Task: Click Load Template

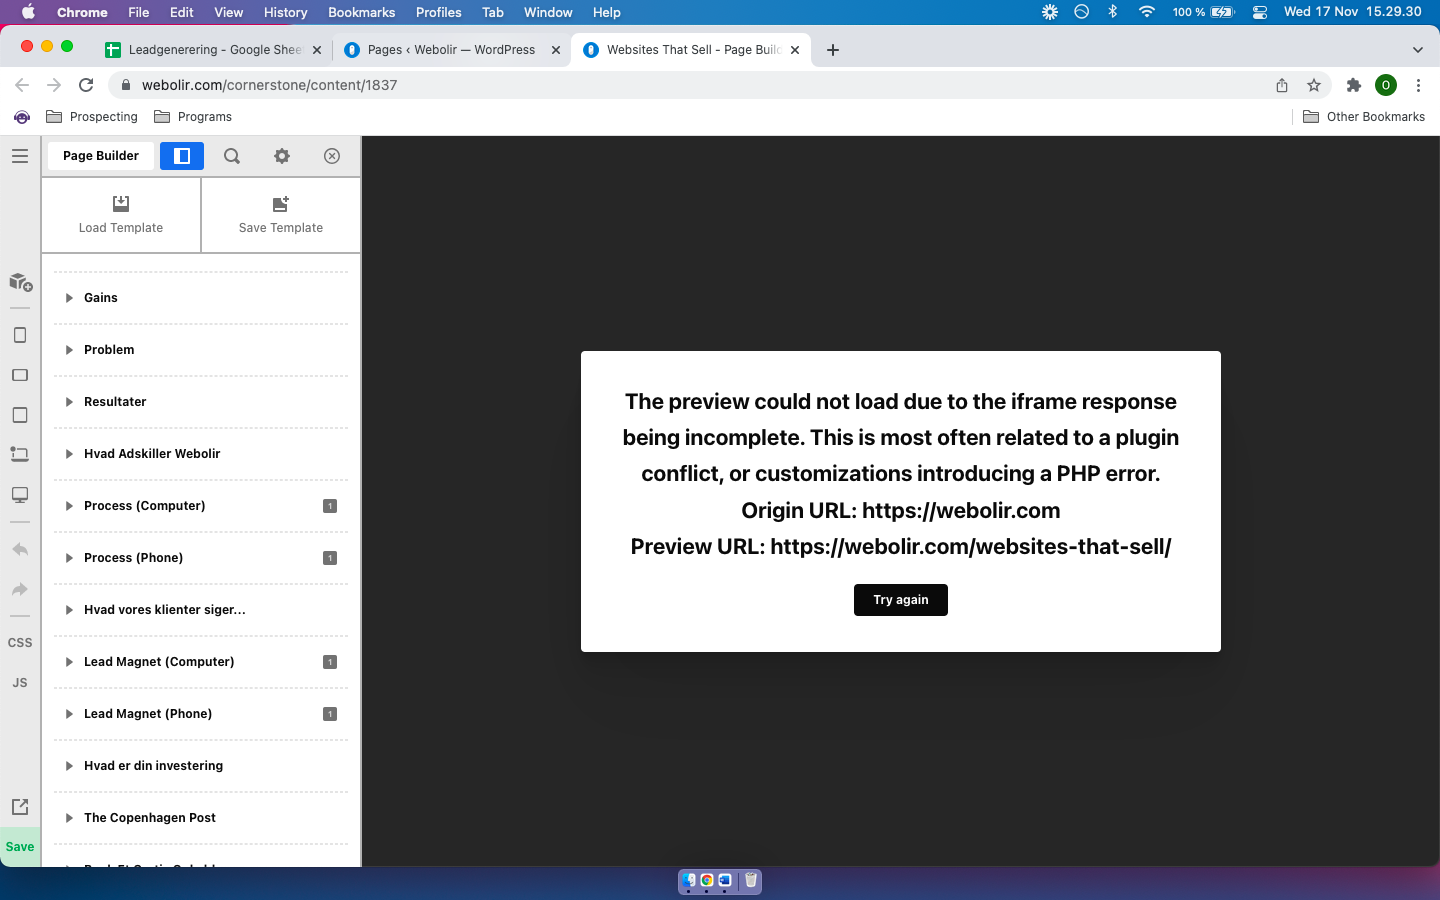Action: (x=121, y=215)
